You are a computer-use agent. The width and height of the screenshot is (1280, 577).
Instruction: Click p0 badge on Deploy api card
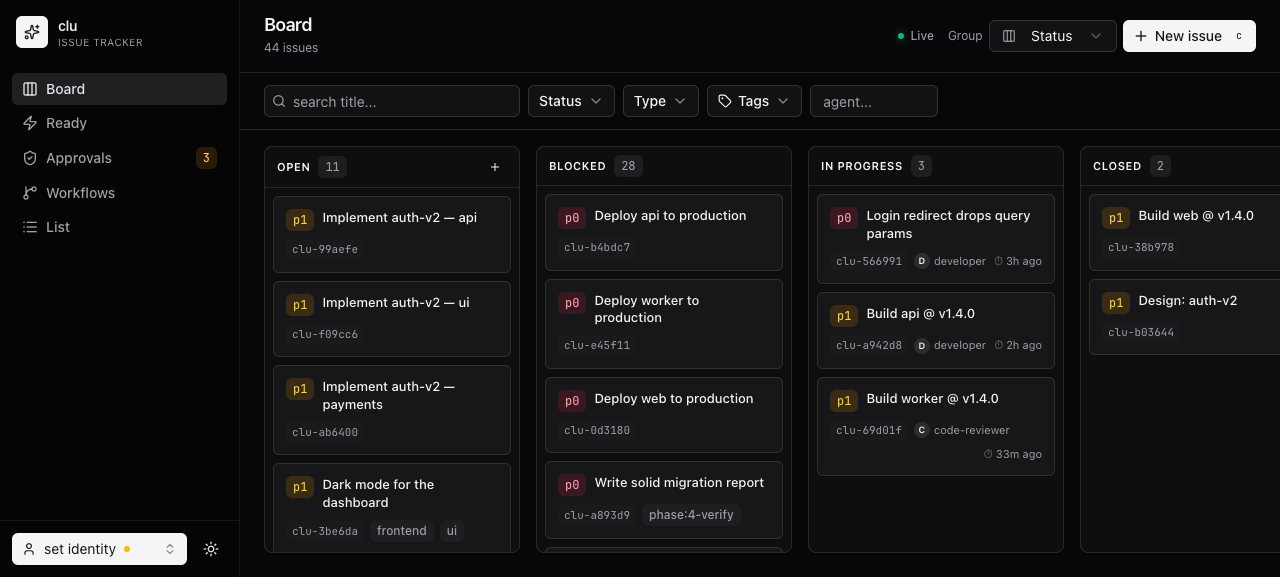point(572,217)
